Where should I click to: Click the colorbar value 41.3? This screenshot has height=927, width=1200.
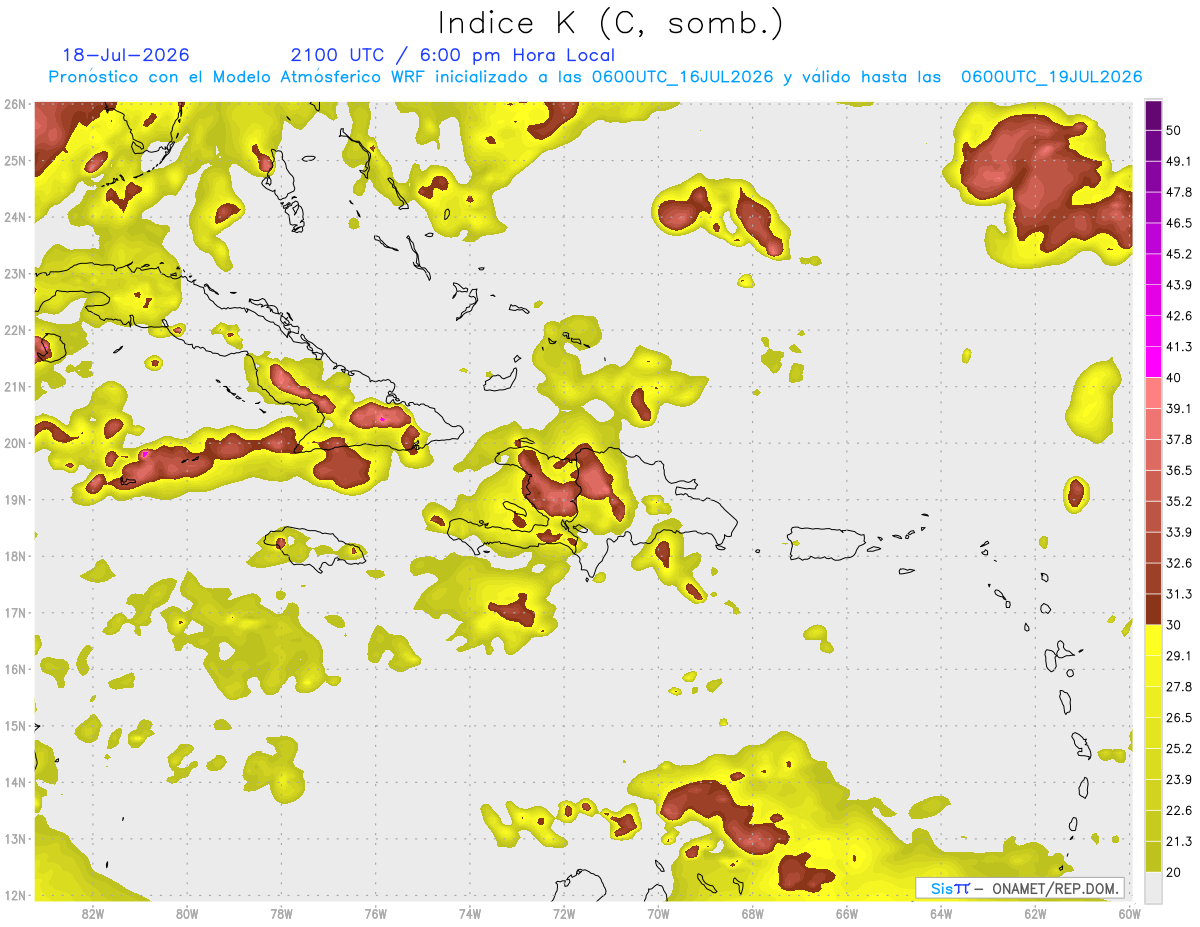coord(1178,347)
